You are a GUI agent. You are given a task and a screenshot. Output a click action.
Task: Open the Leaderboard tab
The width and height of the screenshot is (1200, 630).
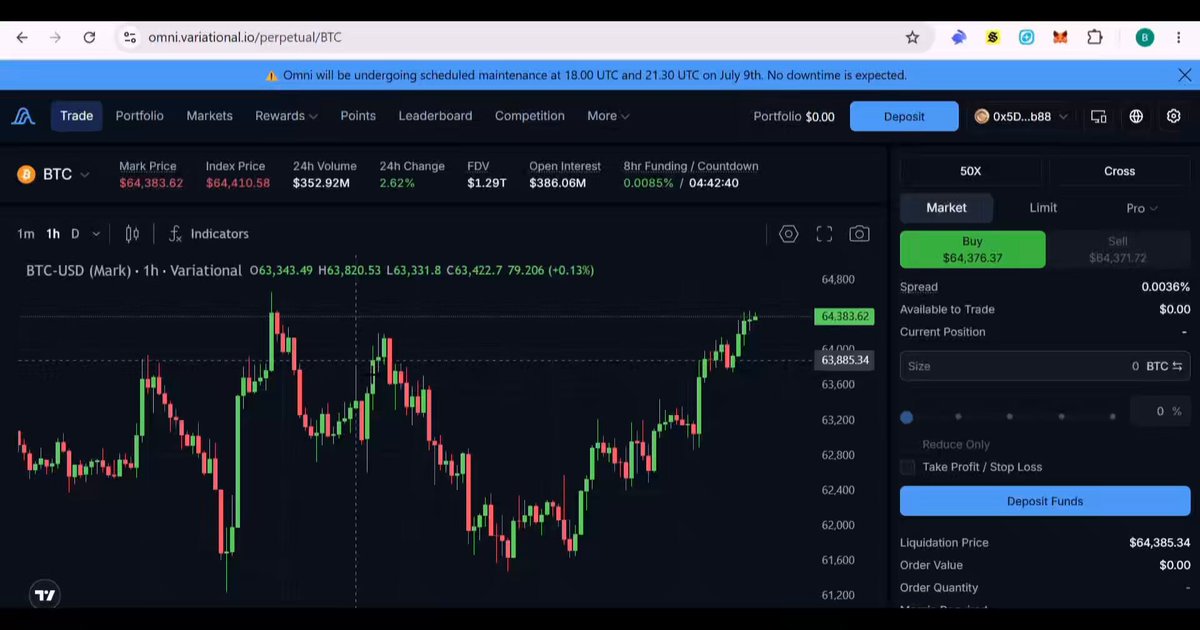click(435, 116)
